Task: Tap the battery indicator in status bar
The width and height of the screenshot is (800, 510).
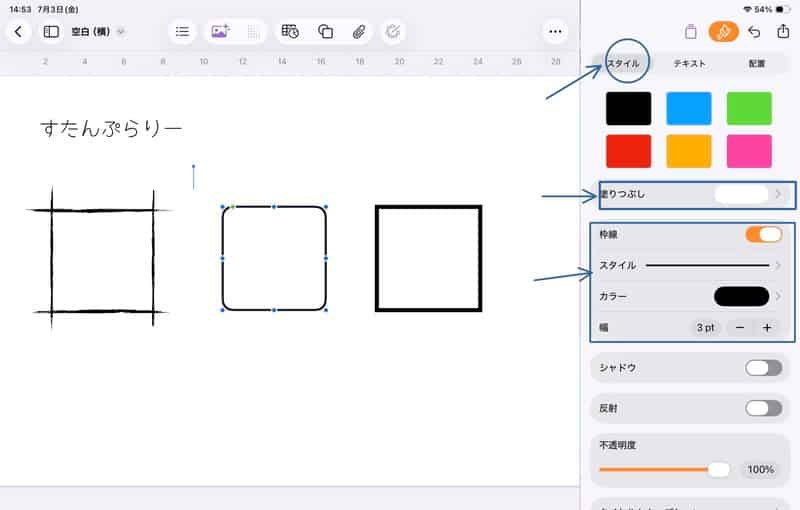Action: tap(783, 9)
